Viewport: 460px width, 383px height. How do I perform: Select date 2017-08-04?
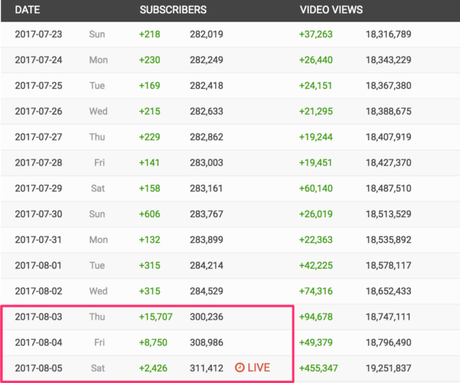[x=38, y=342]
